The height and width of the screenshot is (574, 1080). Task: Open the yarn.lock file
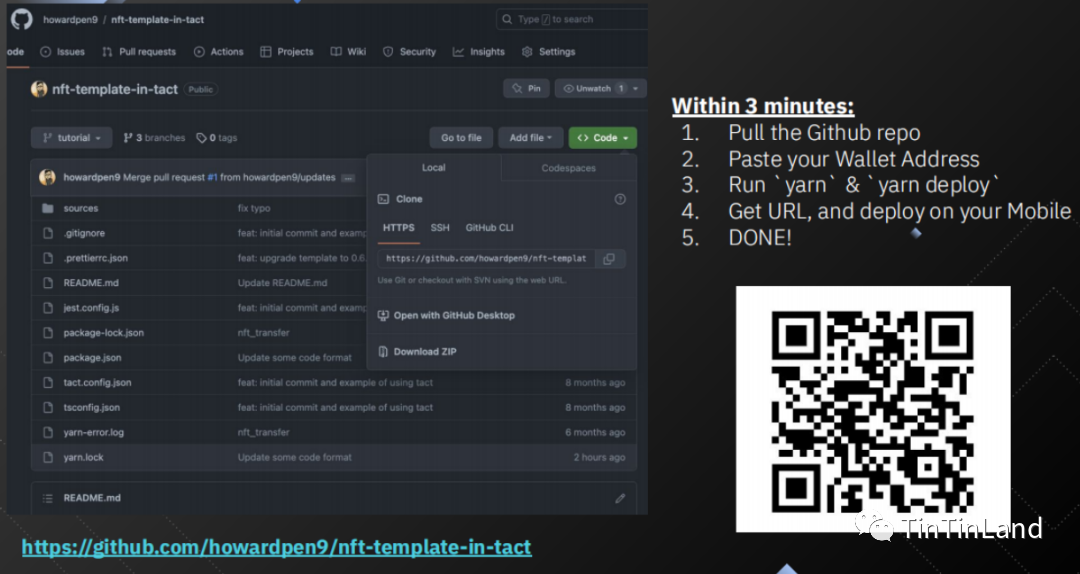(x=83, y=458)
